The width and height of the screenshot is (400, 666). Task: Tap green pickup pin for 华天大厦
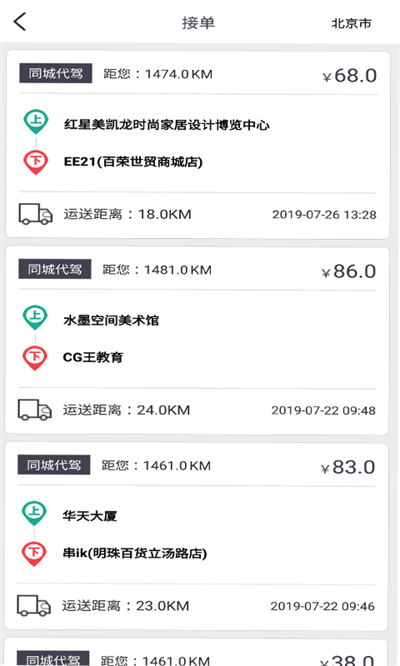pos(34,513)
